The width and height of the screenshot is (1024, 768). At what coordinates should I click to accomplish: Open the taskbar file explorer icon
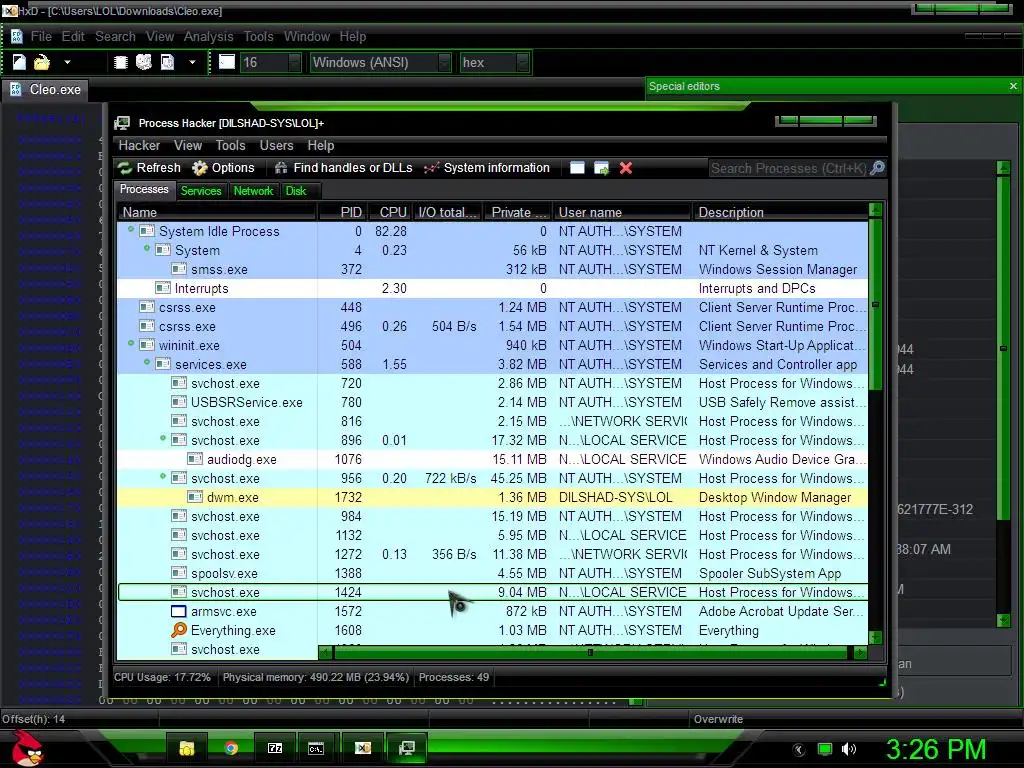coord(187,748)
